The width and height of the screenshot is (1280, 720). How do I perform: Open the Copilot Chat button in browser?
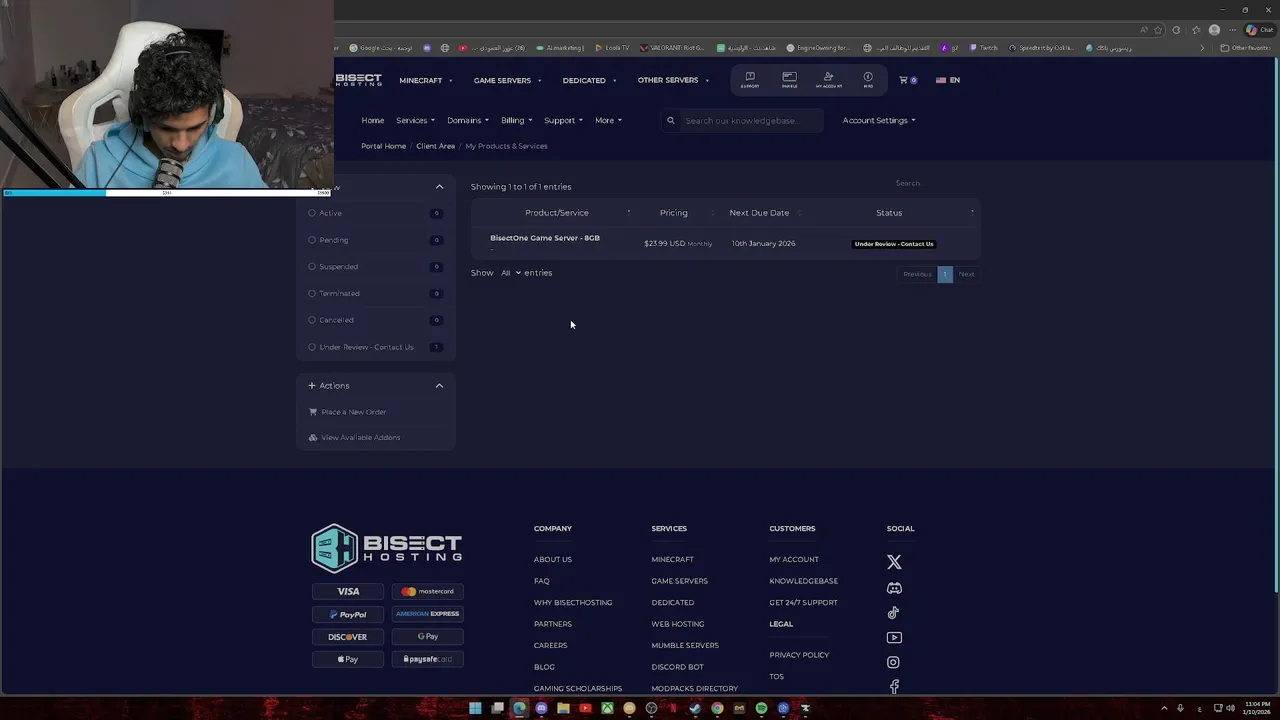click(1258, 30)
